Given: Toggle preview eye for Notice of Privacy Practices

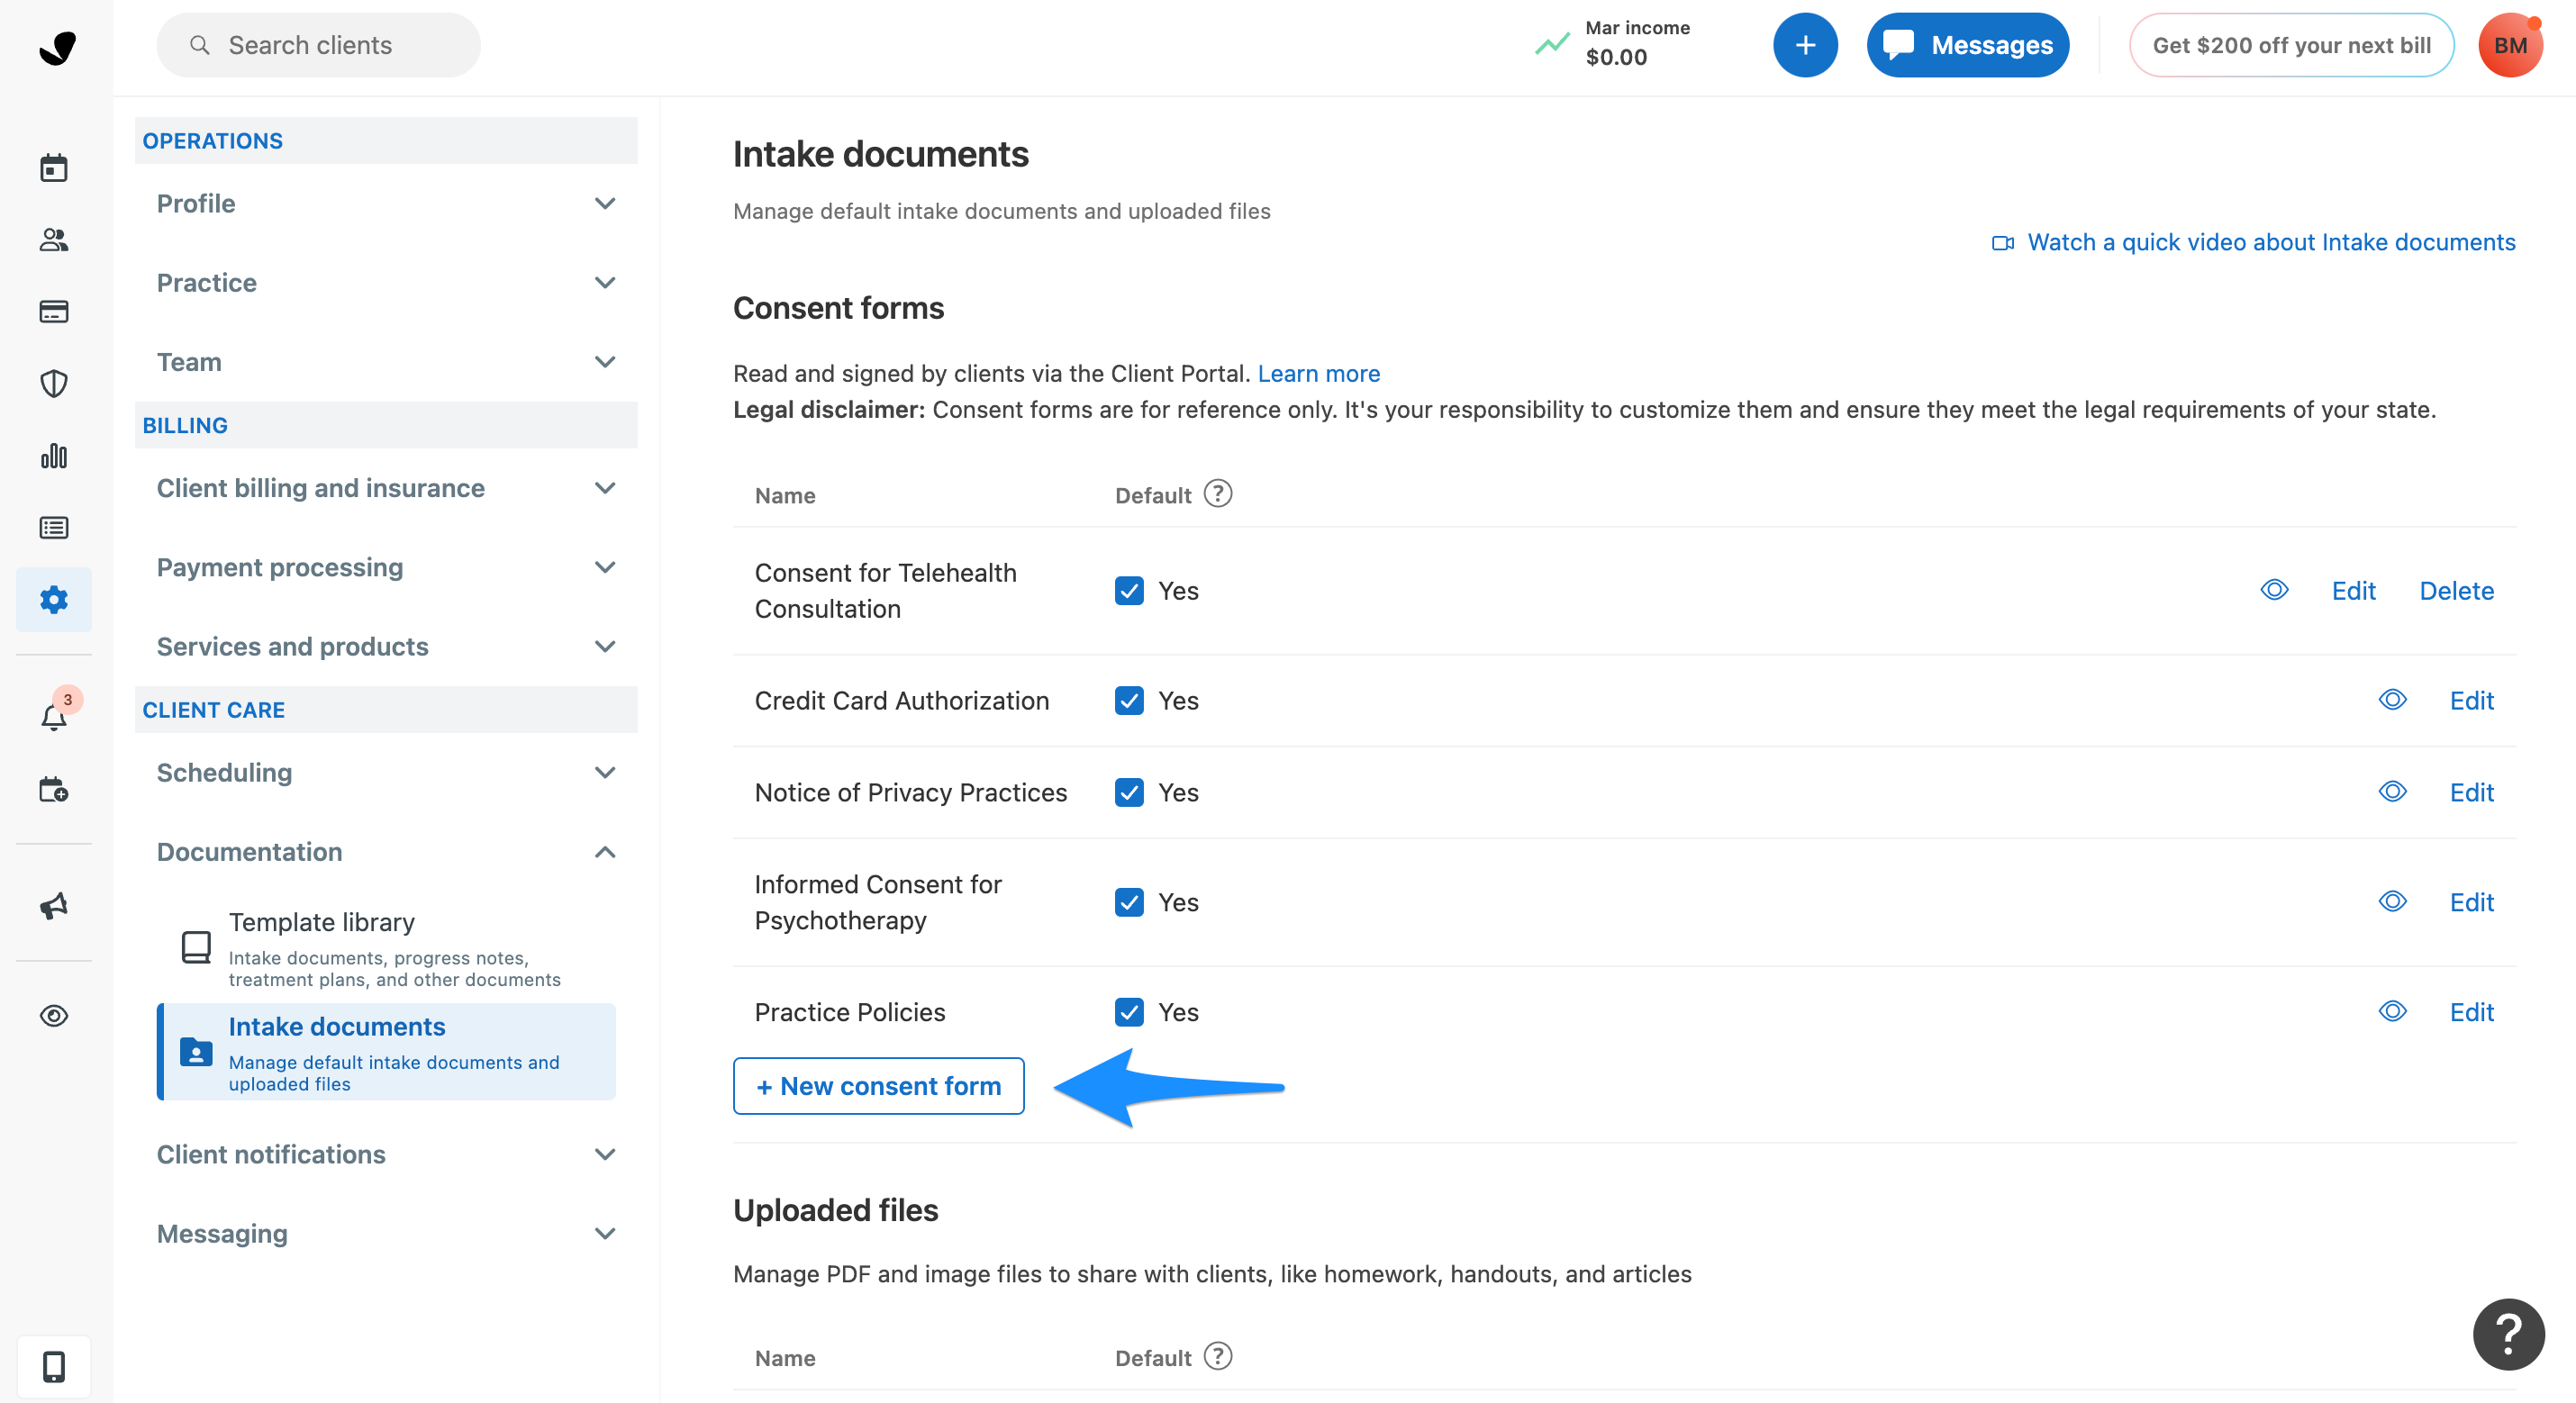Looking at the screenshot, I should coord(2393,791).
